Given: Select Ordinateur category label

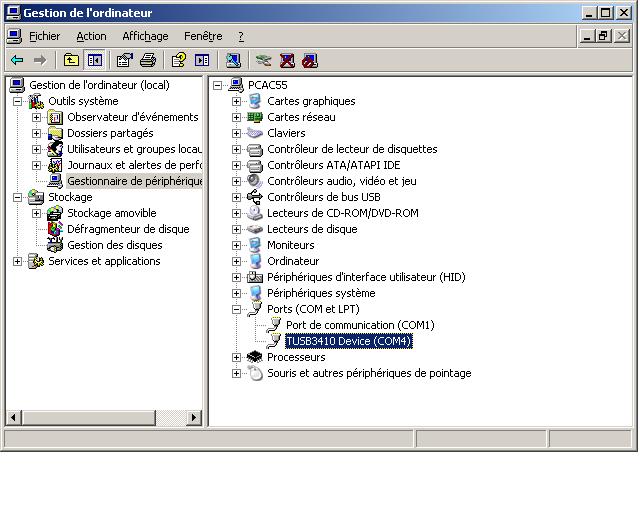Looking at the screenshot, I should (x=293, y=261).
